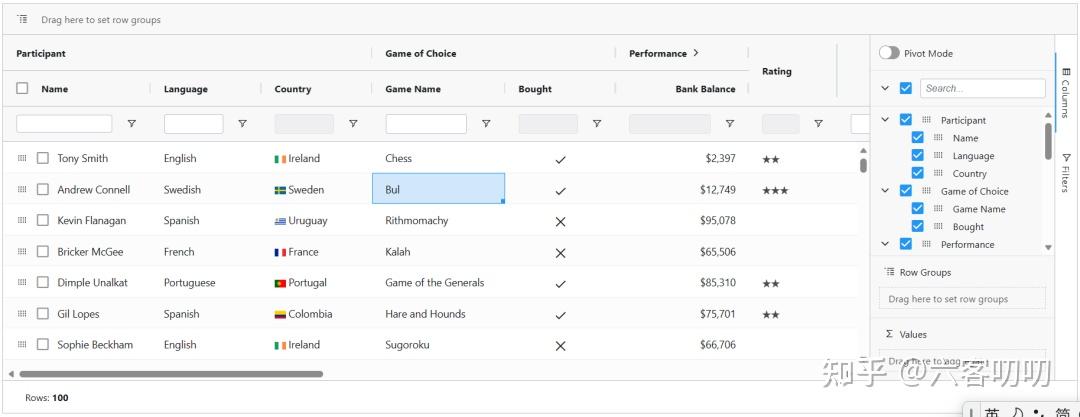This screenshot has height=417, width=1080.
Task: Open the Game Name column filter funnel icon
Action: [x=486, y=124]
